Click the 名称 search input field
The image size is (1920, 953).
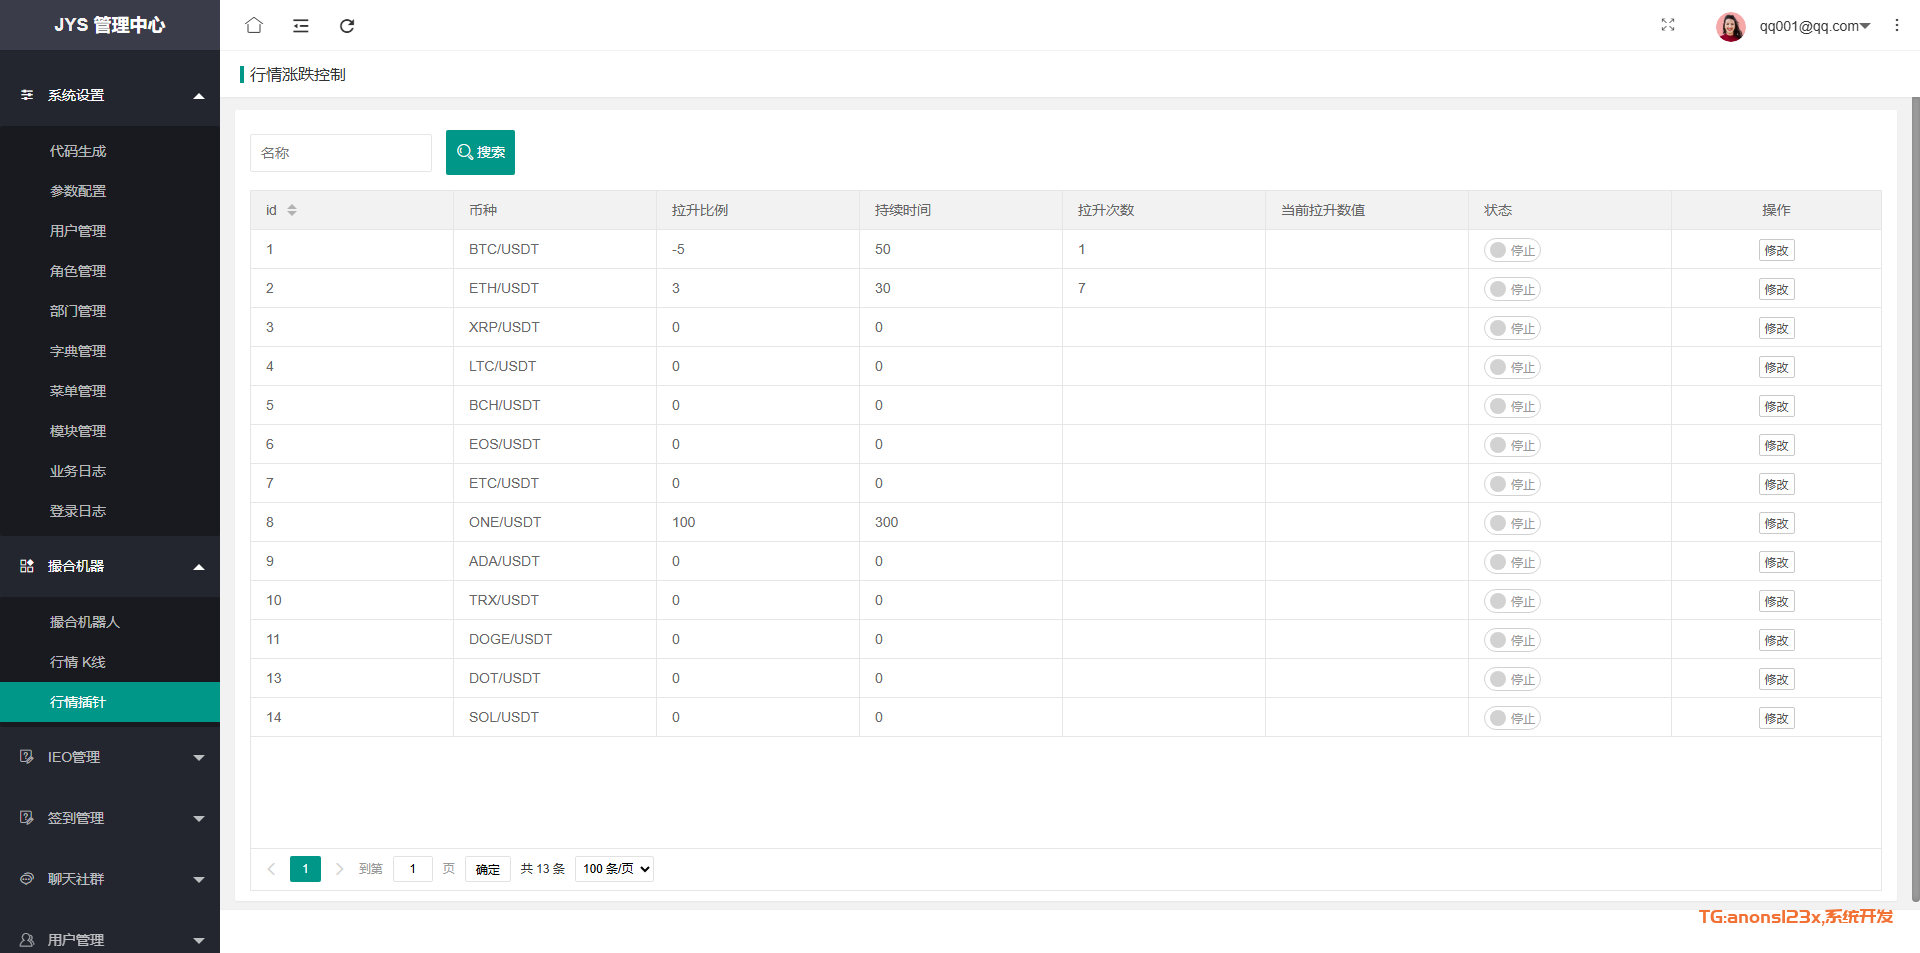(x=340, y=153)
